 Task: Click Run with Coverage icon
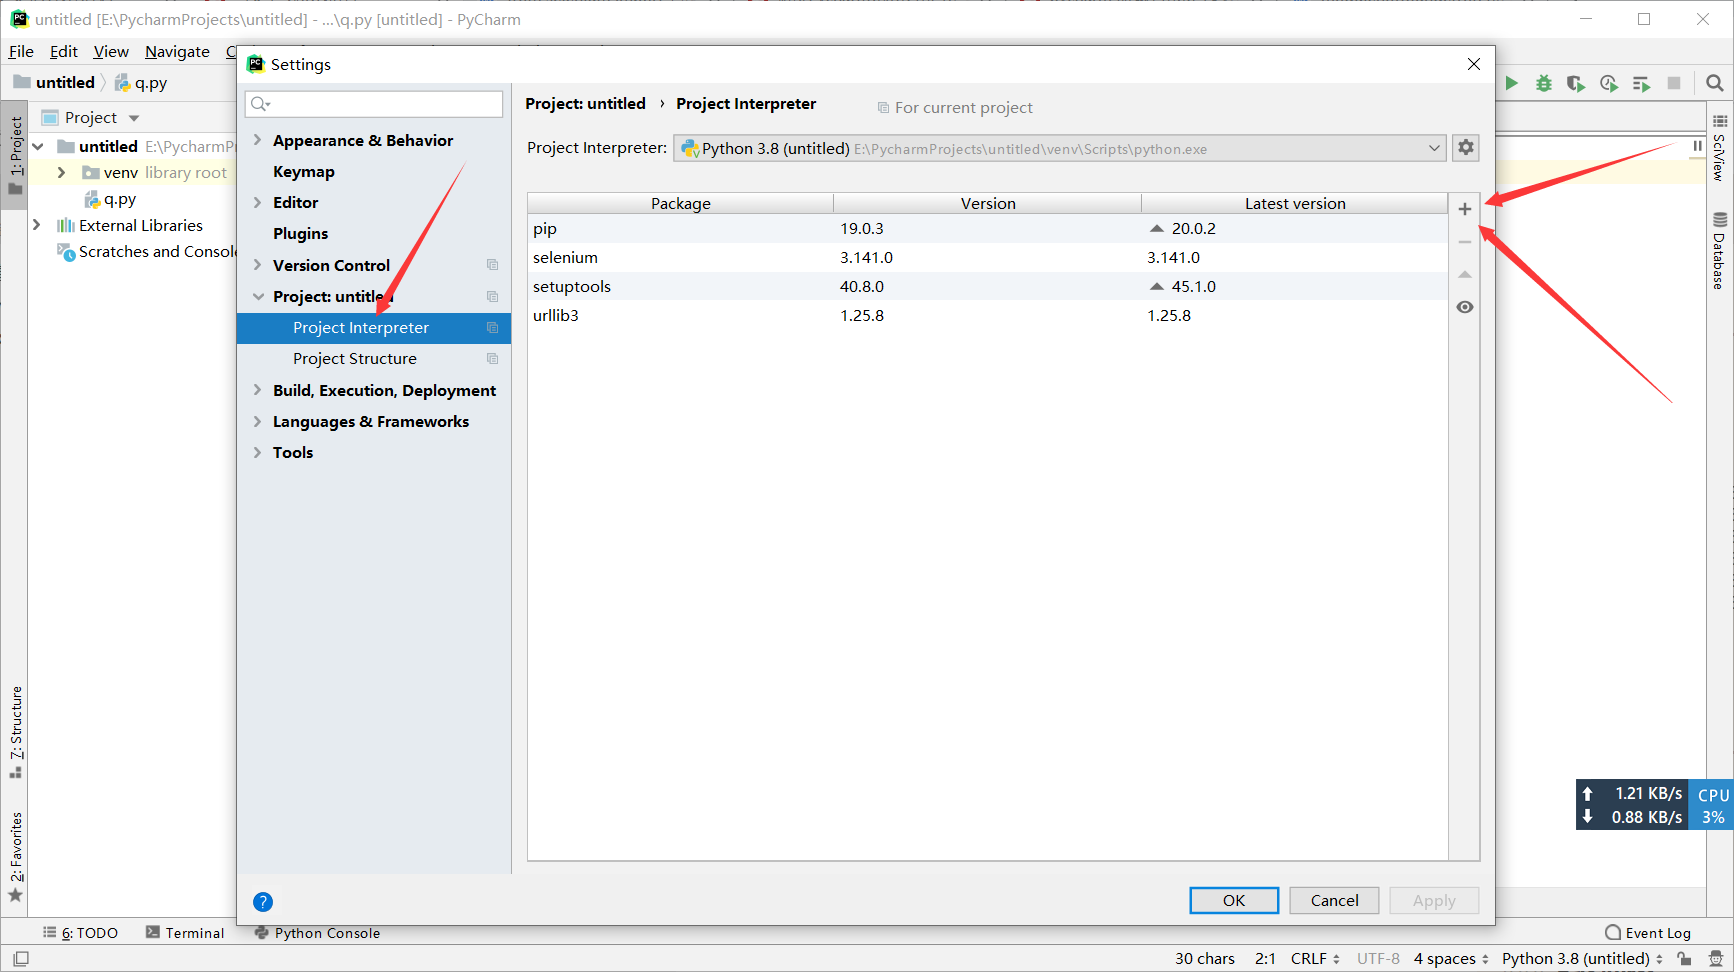click(x=1576, y=83)
